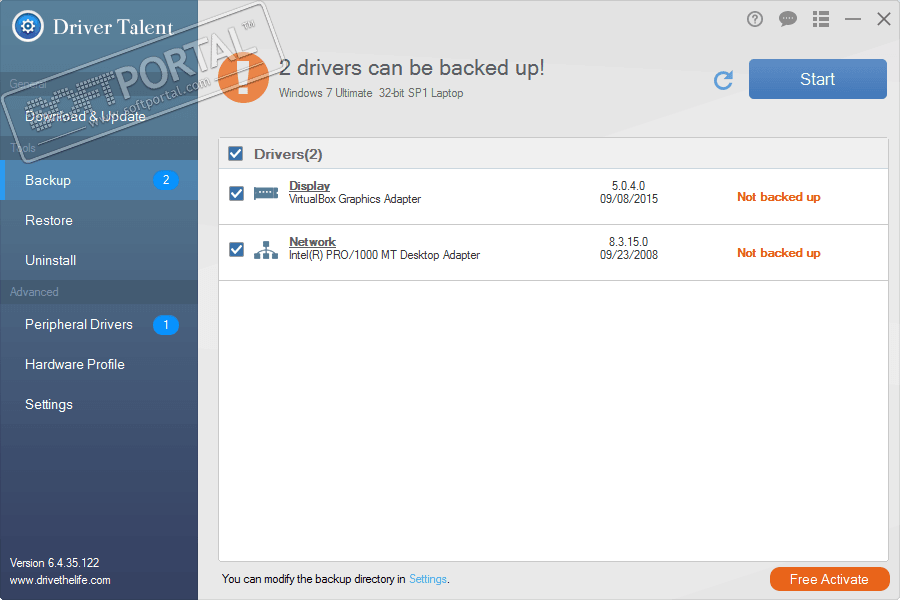Open the Hardware Profile page

click(x=99, y=365)
